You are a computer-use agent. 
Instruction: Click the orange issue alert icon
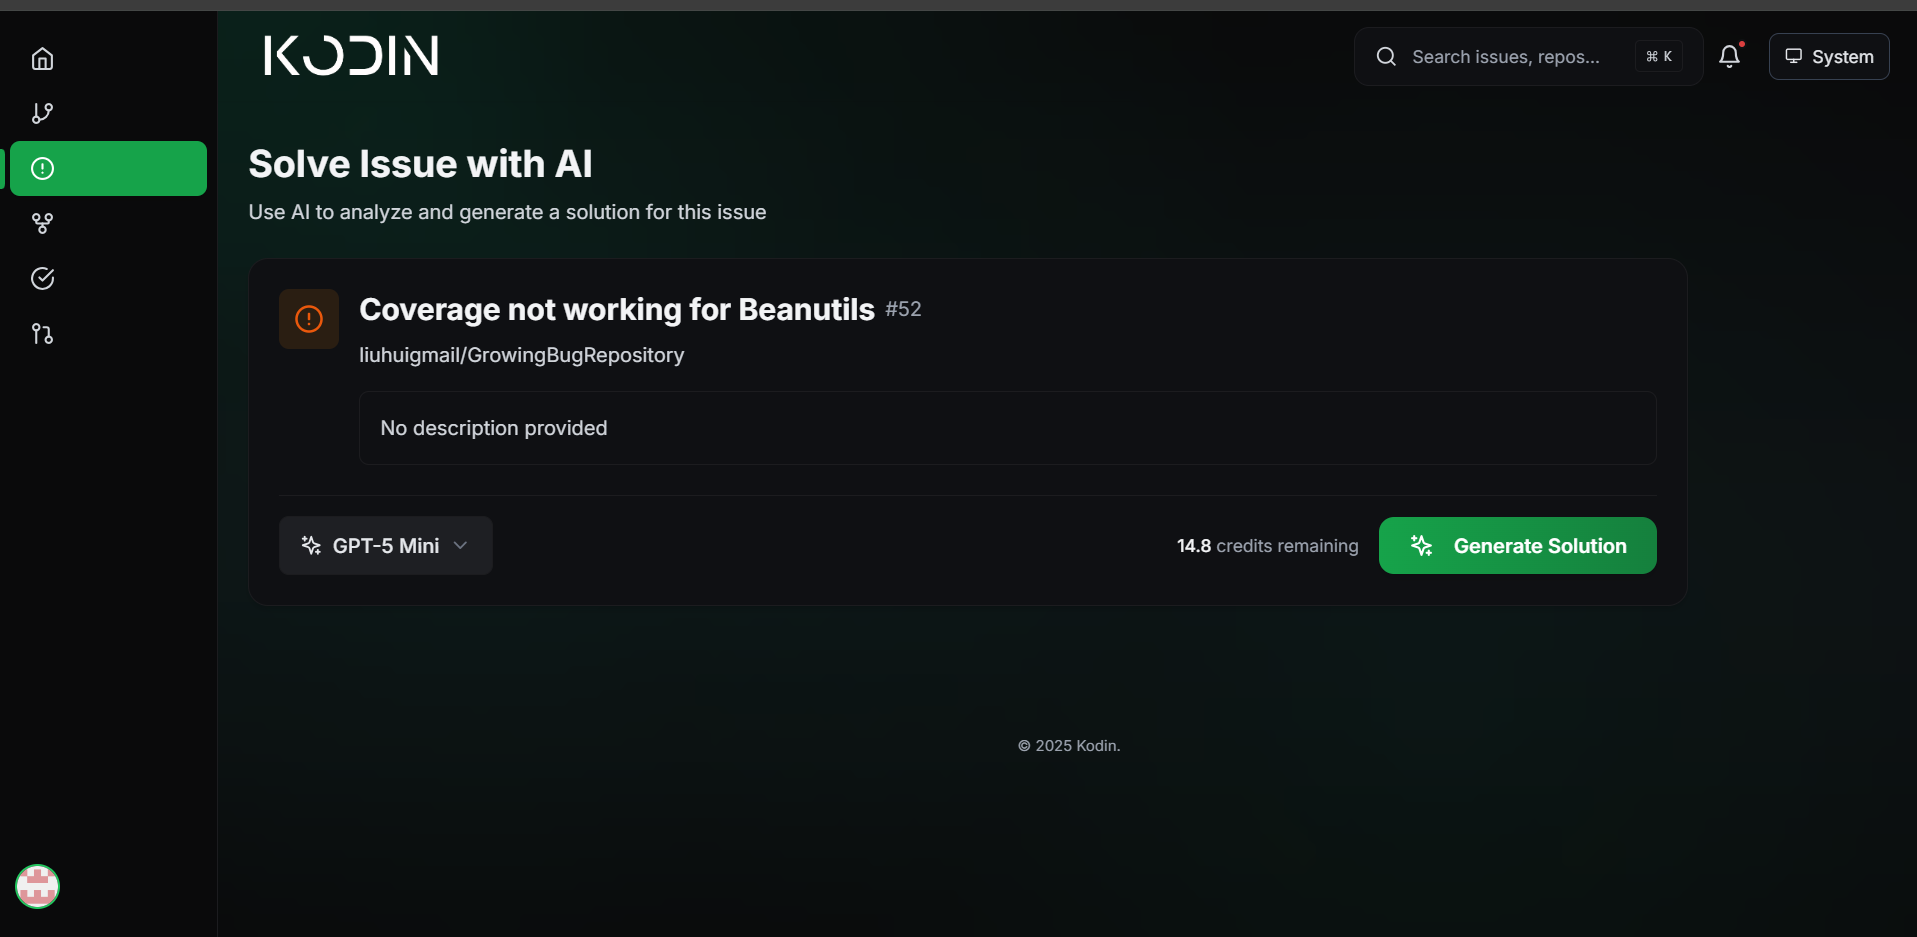pos(309,319)
